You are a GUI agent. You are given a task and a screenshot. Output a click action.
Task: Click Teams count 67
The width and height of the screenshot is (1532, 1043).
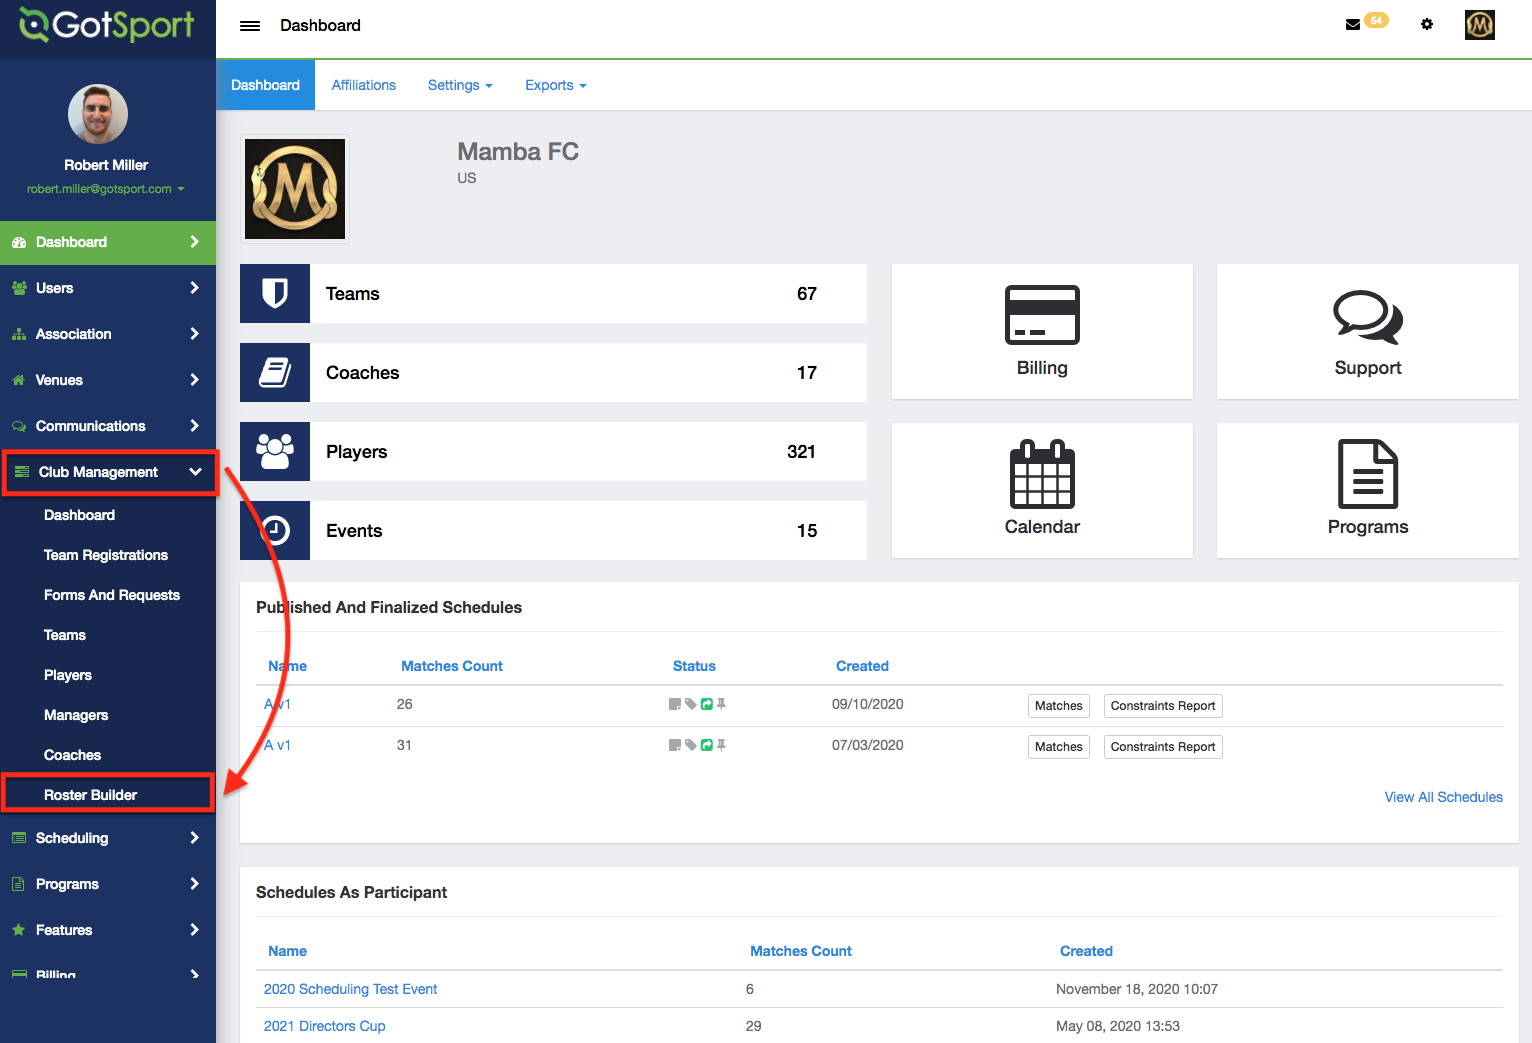(807, 294)
